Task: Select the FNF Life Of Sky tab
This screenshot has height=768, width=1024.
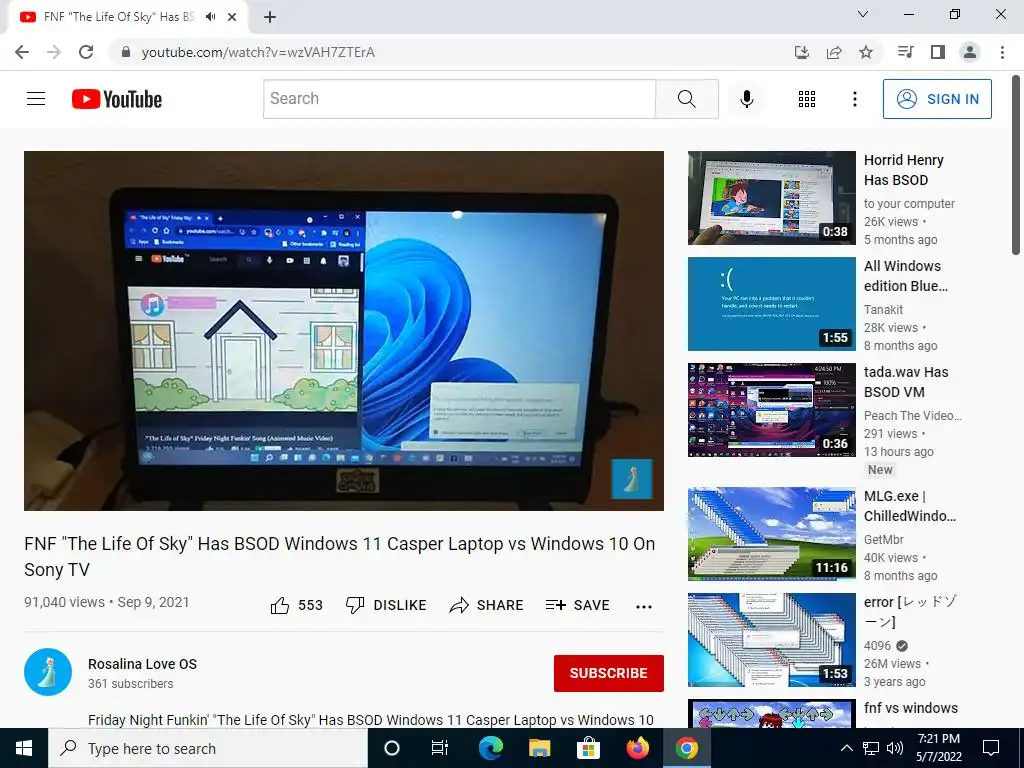Action: (x=127, y=17)
